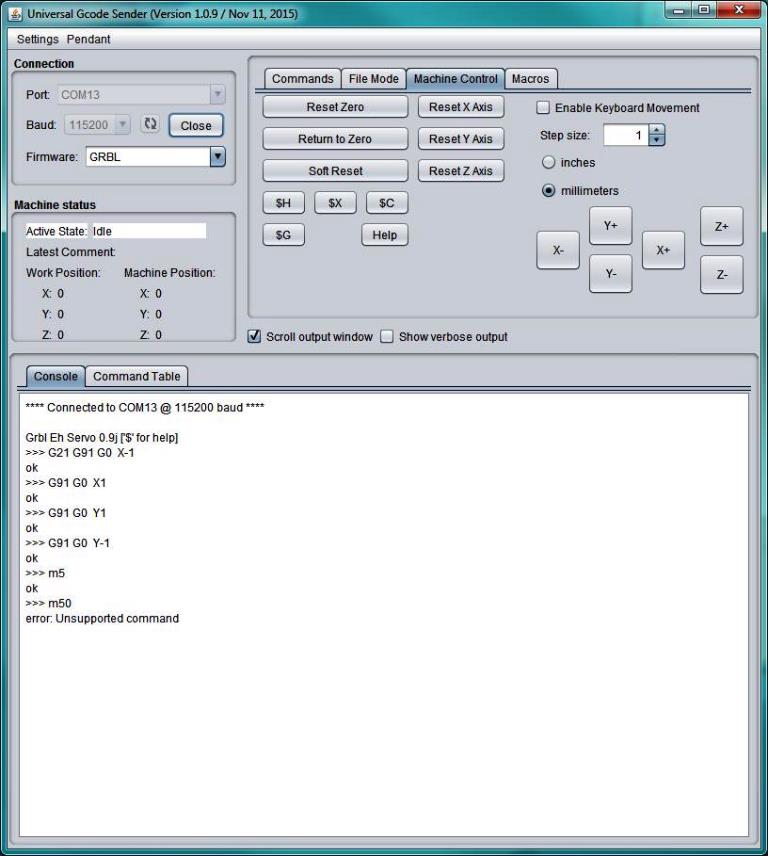Click the Step size input field

pyautogui.click(x=626, y=135)
